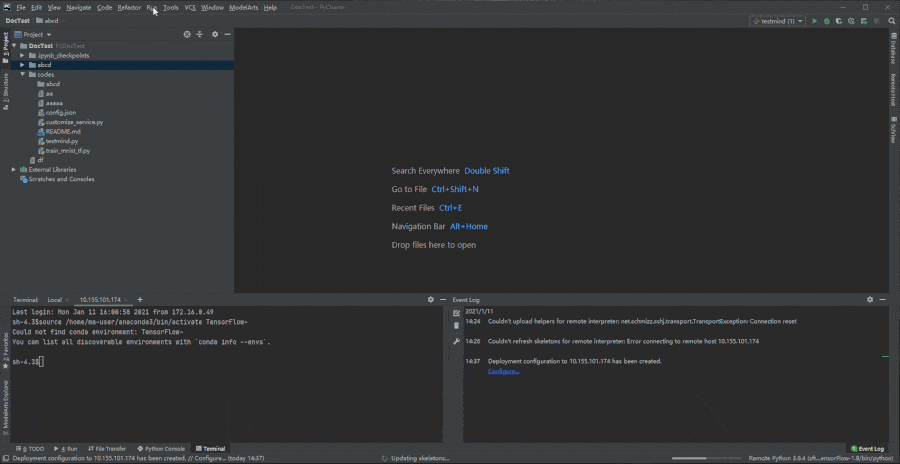The width and height of the screenshot is (900, 464).
Task: Open the File Transfer tool window
Action: click(x=107, y=448)
